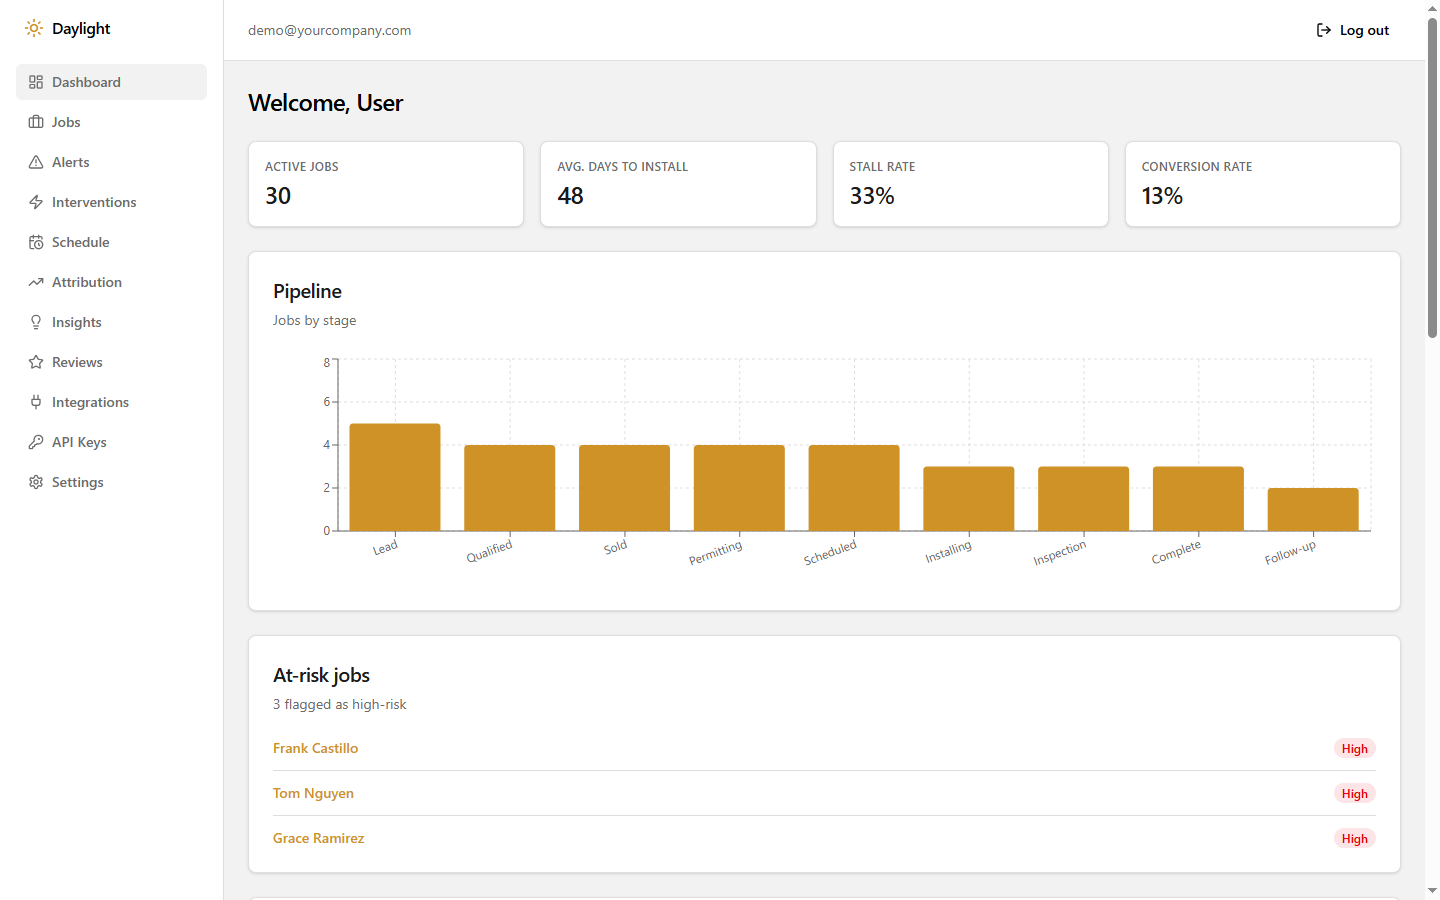Click the Log out button
This screenshot has width=1440, height=900.
click(1353, 30)
